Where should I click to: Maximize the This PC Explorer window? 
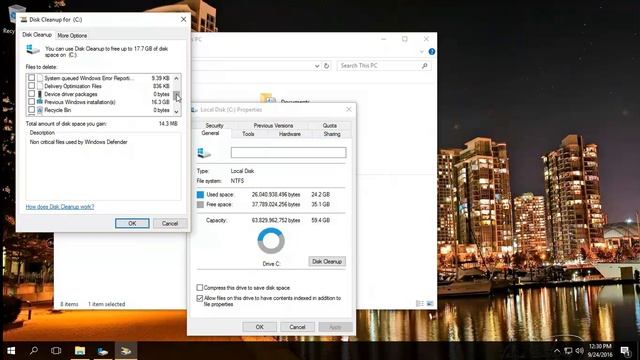click(x=404, y=39)
